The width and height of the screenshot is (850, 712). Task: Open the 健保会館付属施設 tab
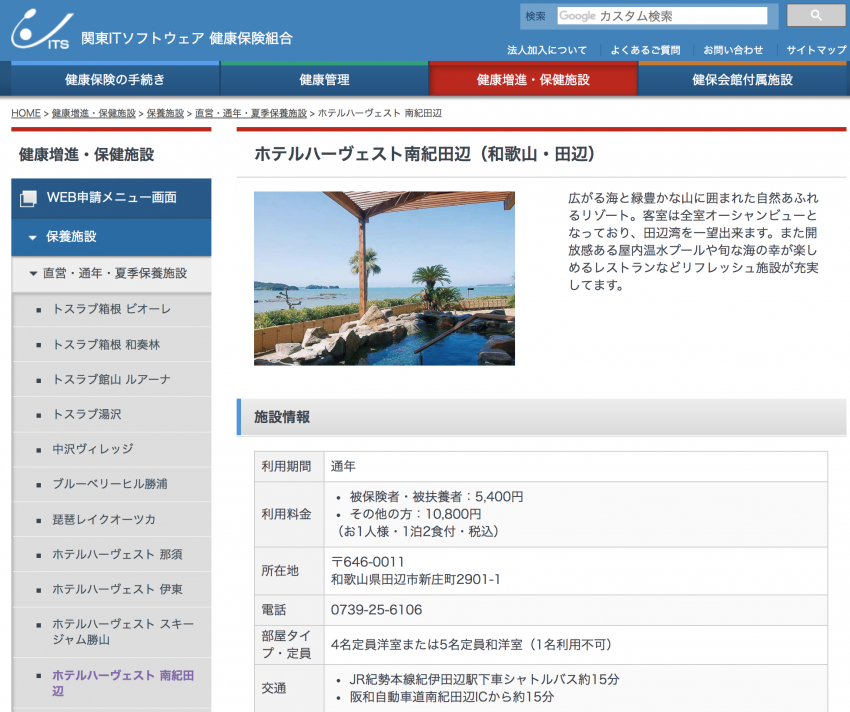click(742, 79)
